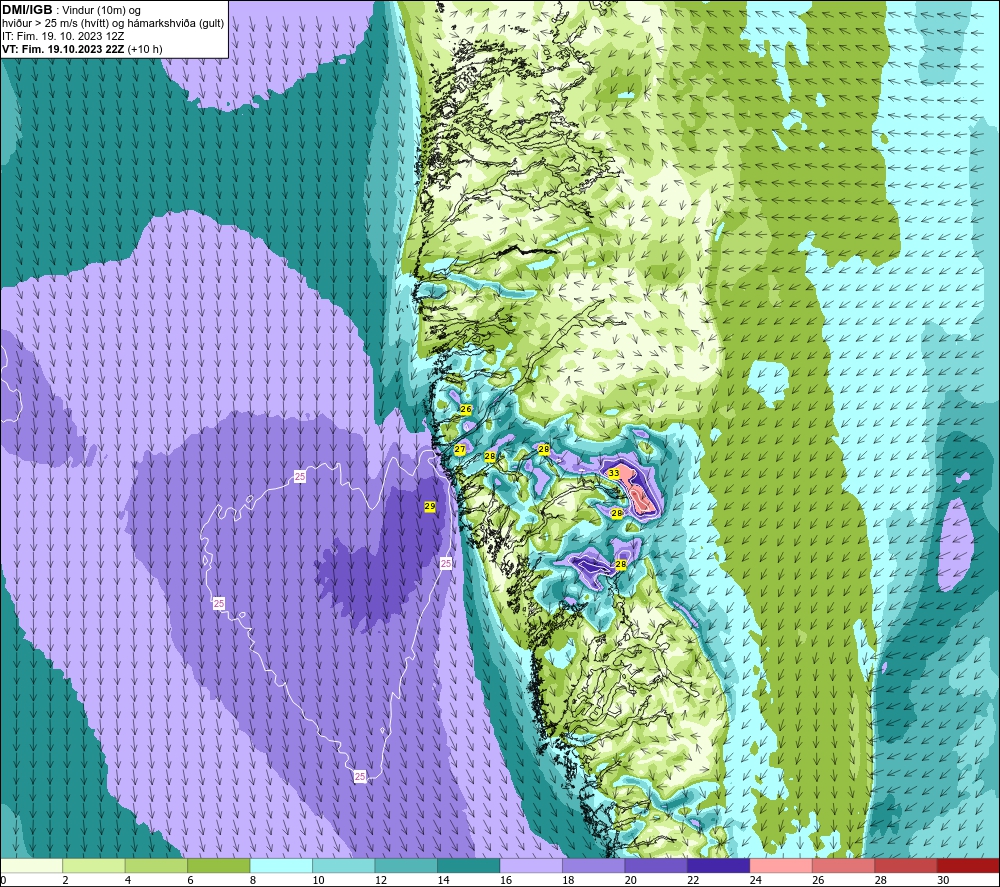The height and width of the screenshot is (887, 1000).
Task: Click the legend scale number 24
Action: 756,880
